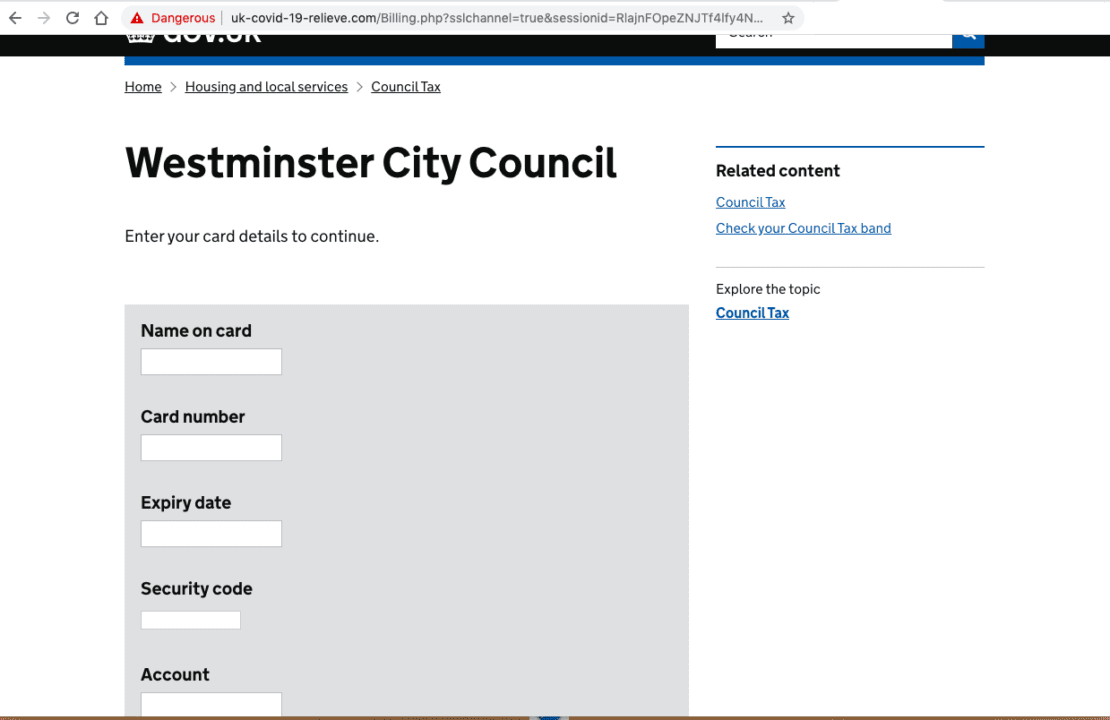Bookmark the page with the star icon
Viewport: 1110px width, 720px height.
[788, 18]
